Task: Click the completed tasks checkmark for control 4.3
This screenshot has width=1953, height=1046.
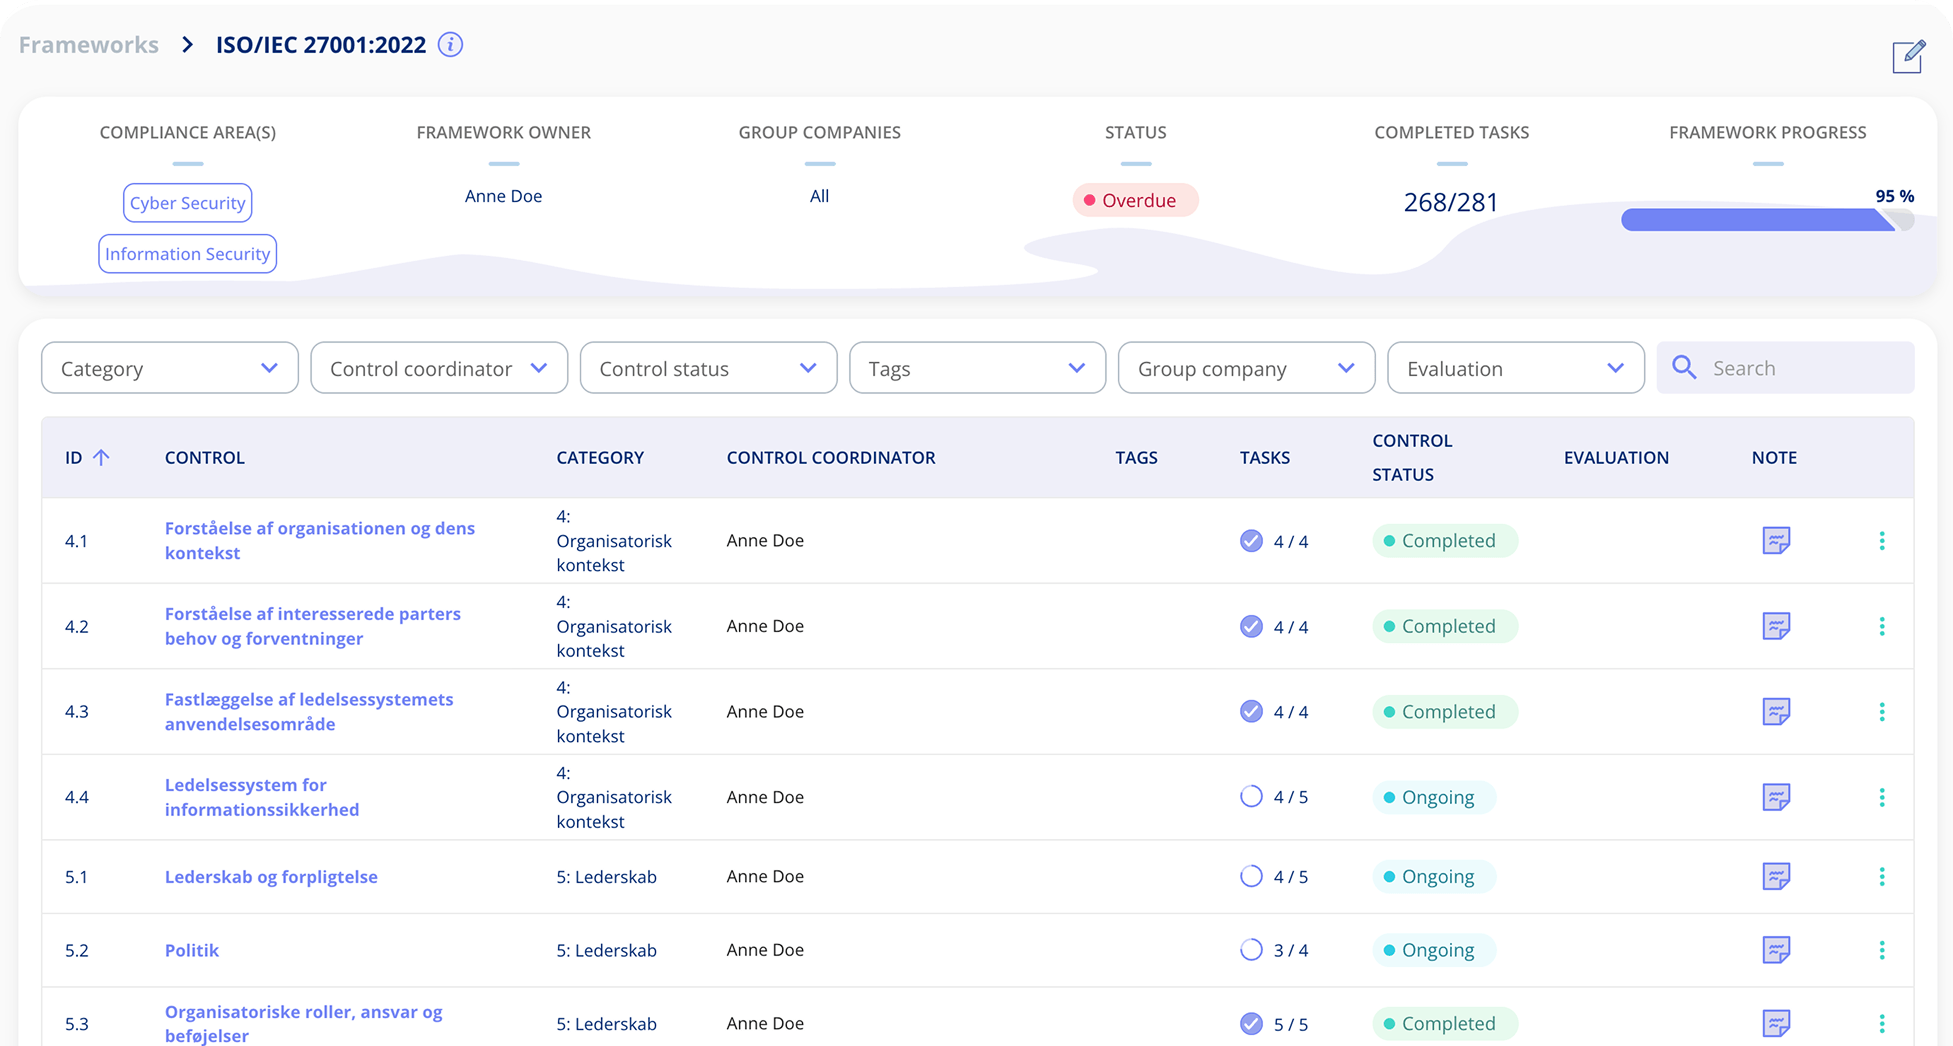Action: coord(1251,712)
